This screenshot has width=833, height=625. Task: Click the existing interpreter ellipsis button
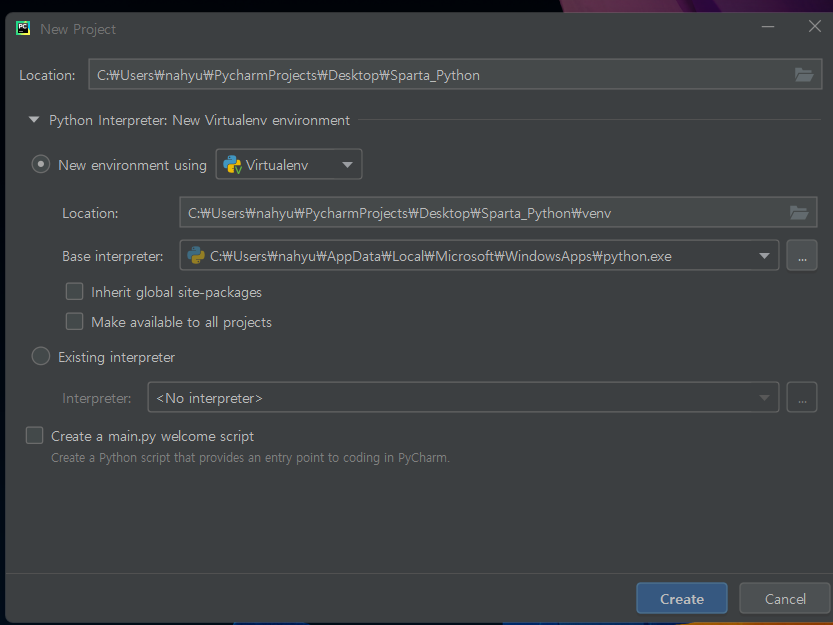[x=802, y=398]
